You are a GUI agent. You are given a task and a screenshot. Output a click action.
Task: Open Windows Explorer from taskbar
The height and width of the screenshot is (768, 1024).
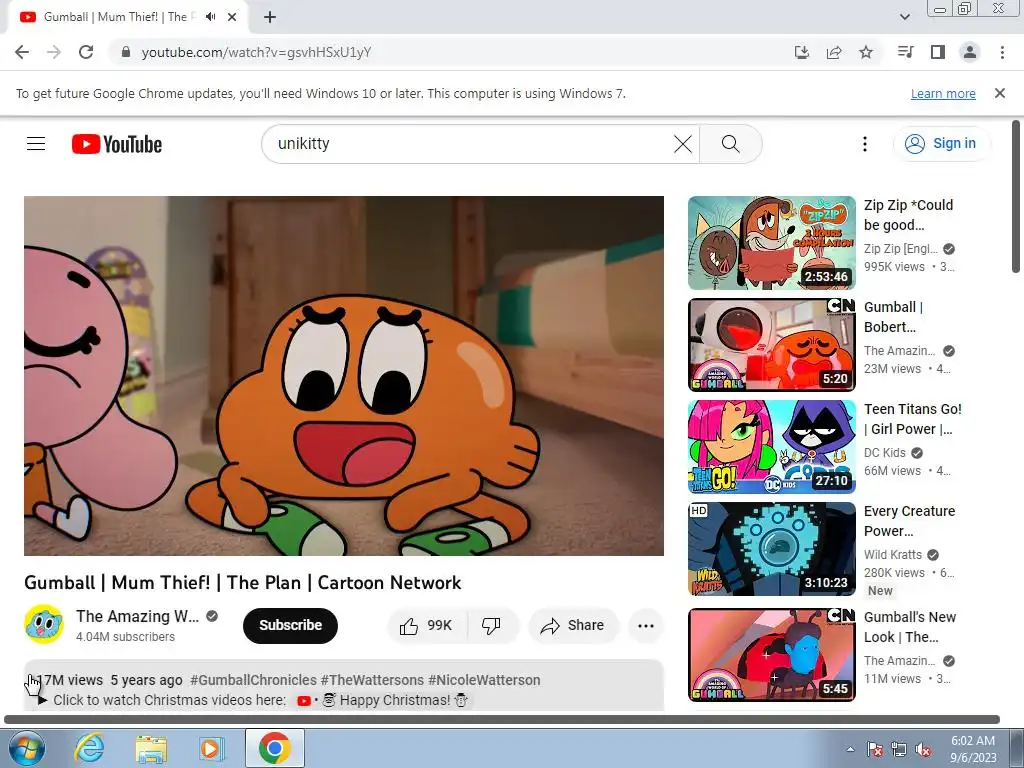[151, 748]
